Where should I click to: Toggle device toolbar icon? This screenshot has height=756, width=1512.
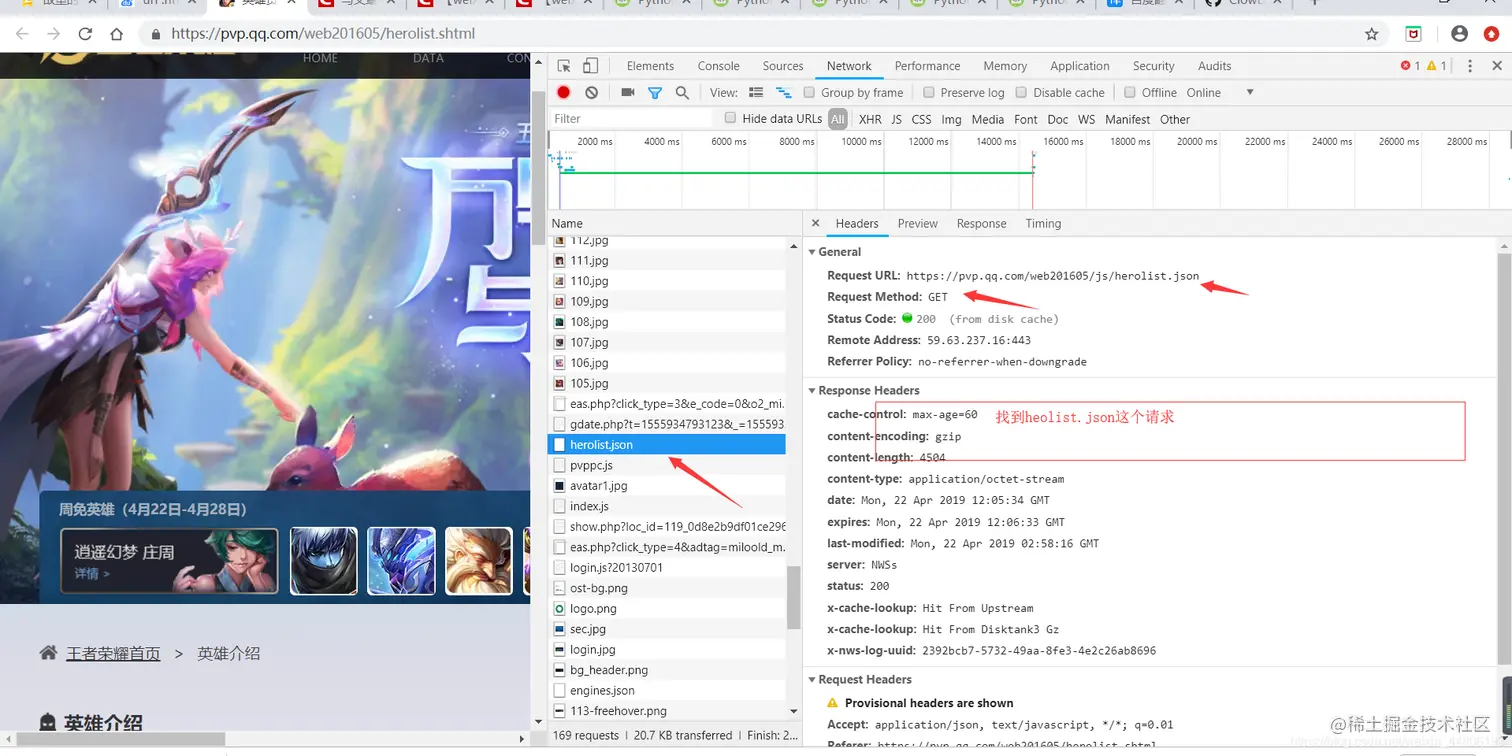(590, 66)
